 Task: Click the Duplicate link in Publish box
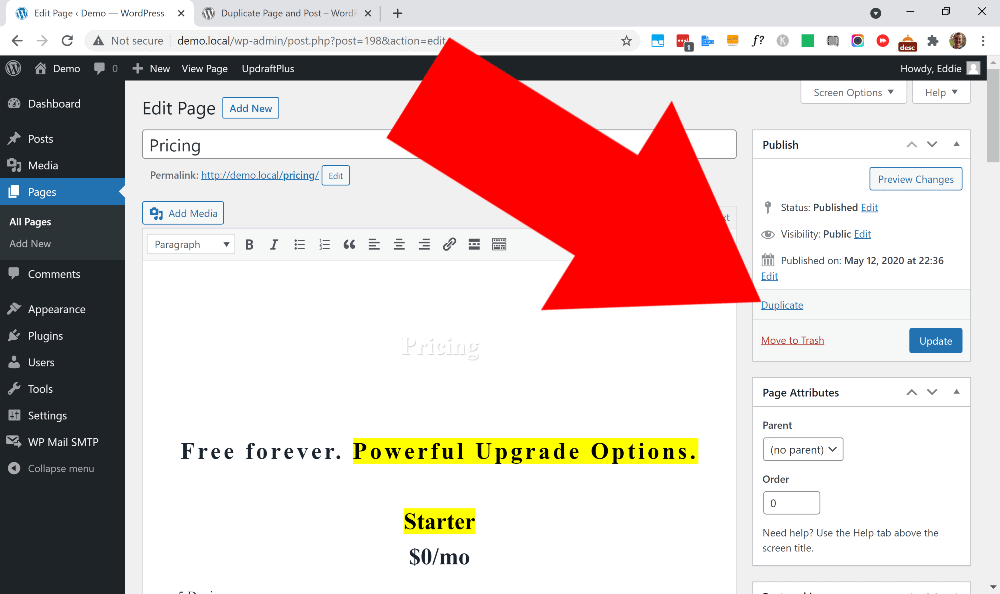pos(782,305)
